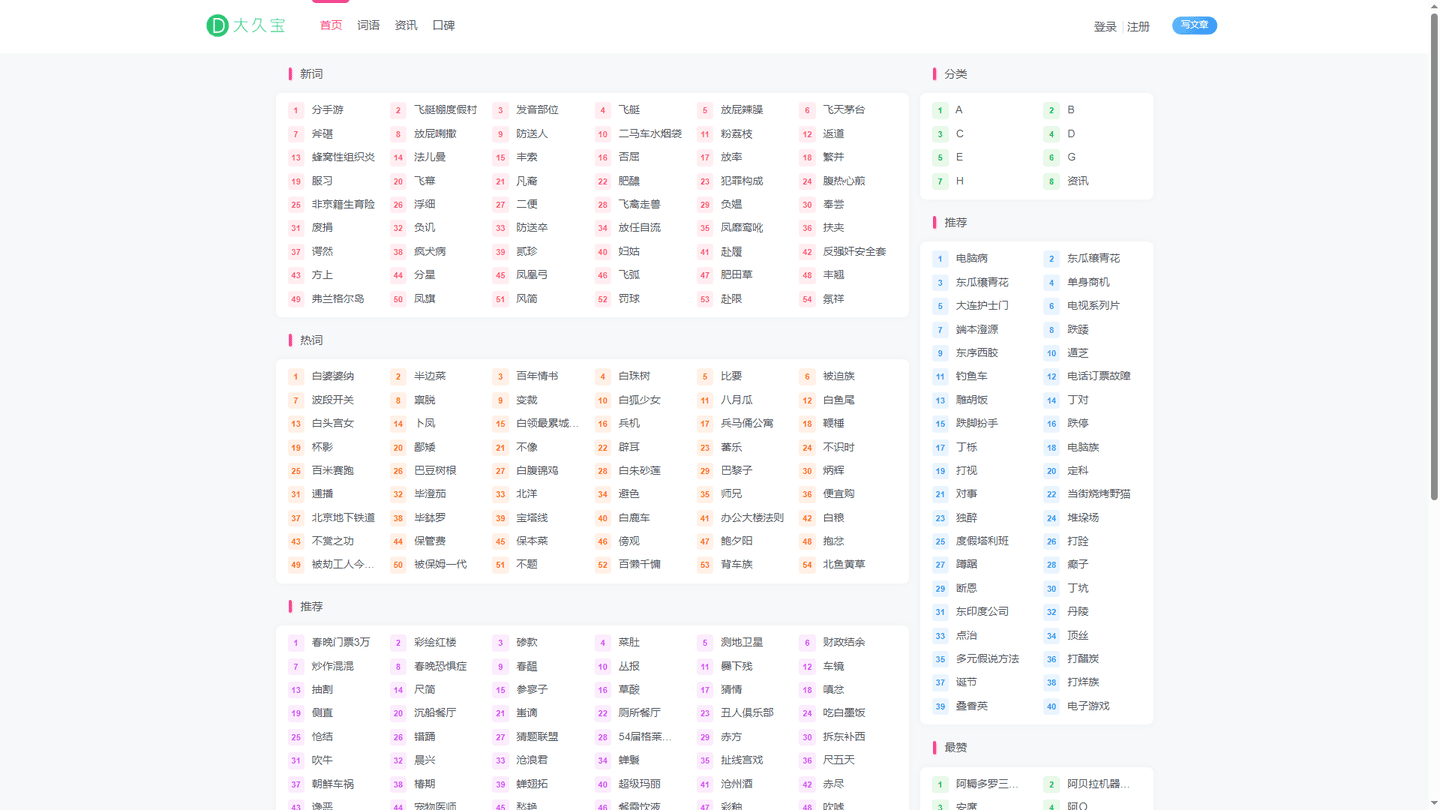Select category D in 分类

coord(1071,134)
